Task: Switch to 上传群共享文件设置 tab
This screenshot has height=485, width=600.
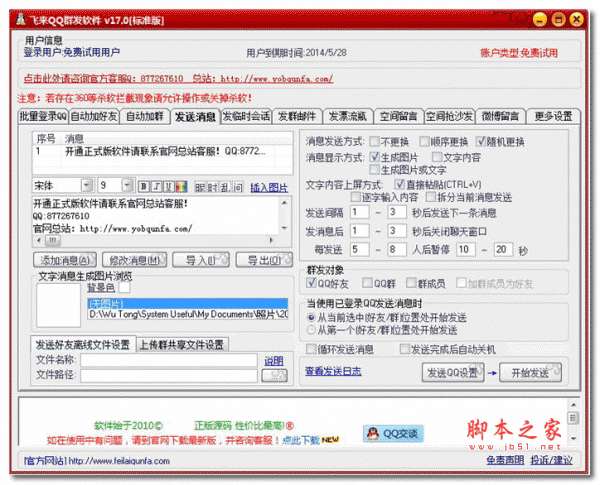Action: (182, 345)
